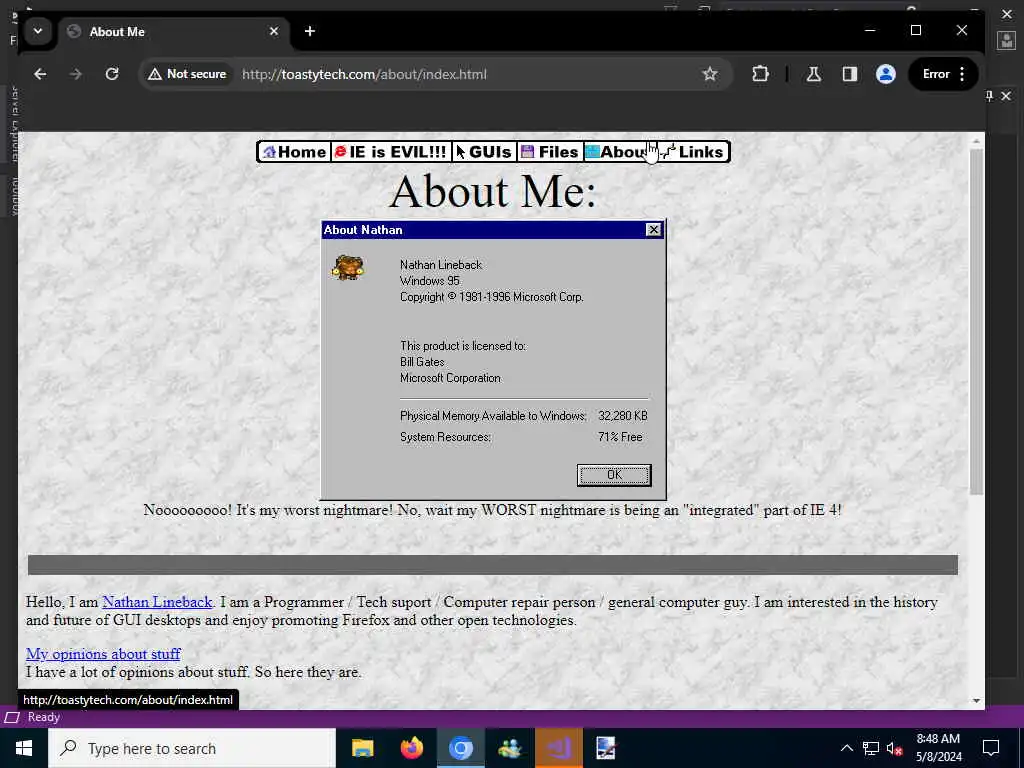The image size is (1024, 768).
Task: Click the vertical scrollbar thumb
Action: pyautogui.click(x=976, y=321)
